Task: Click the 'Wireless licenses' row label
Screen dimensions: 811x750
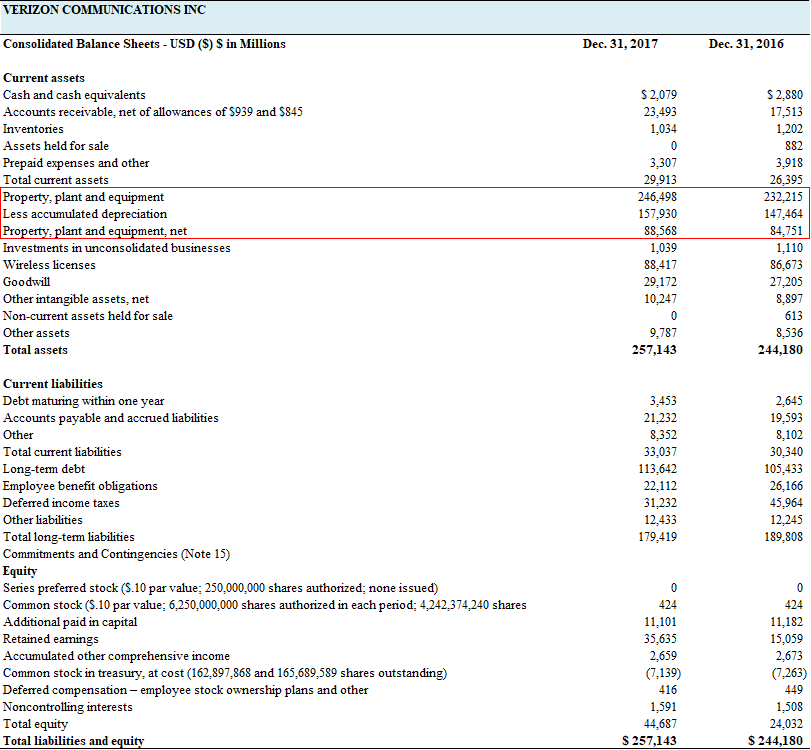Action: [49, 265]
